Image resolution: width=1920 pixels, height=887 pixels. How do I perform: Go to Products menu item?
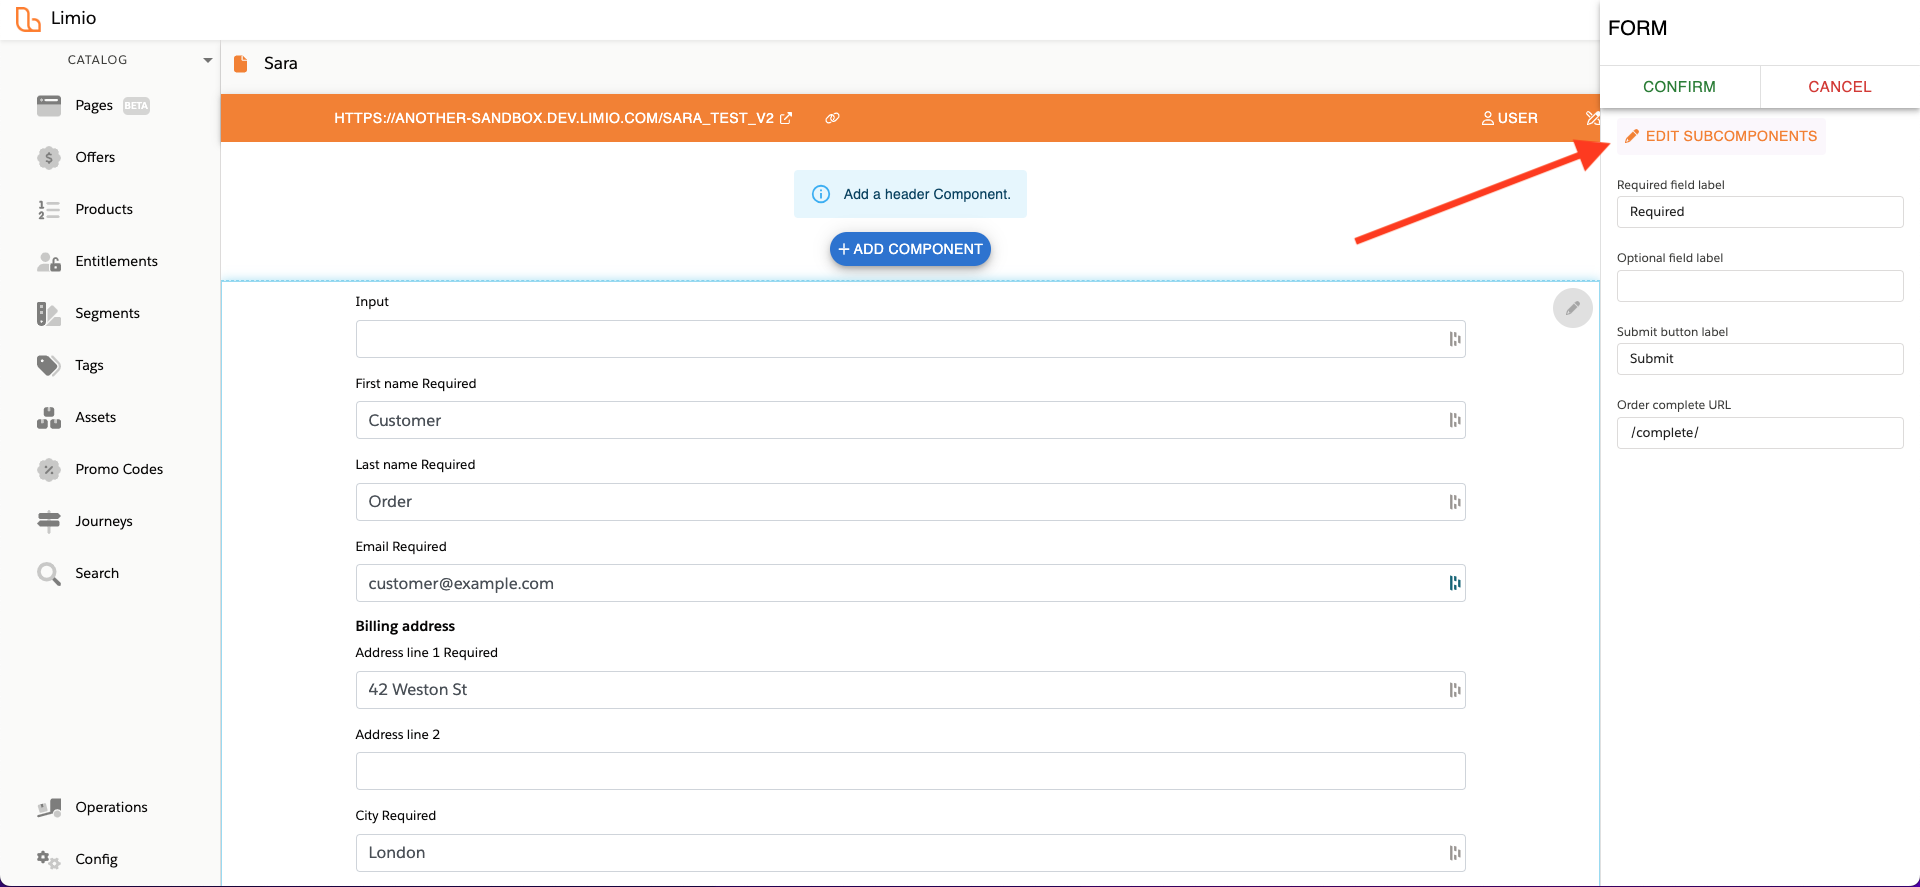104,209
